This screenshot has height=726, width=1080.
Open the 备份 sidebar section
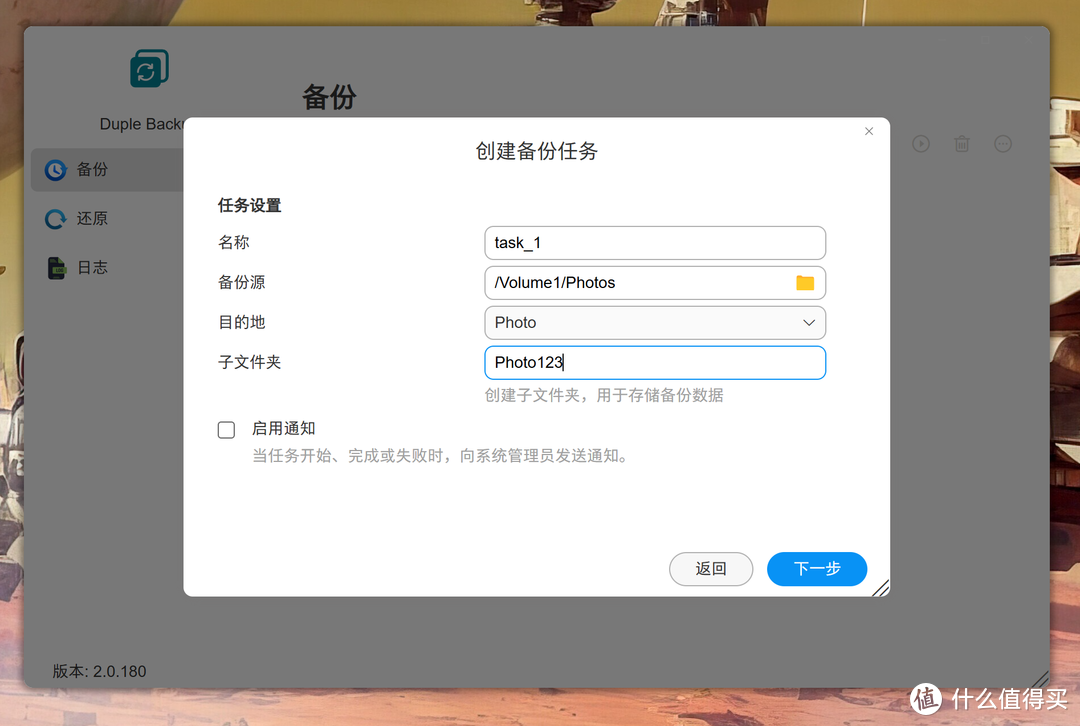(107, 169)
